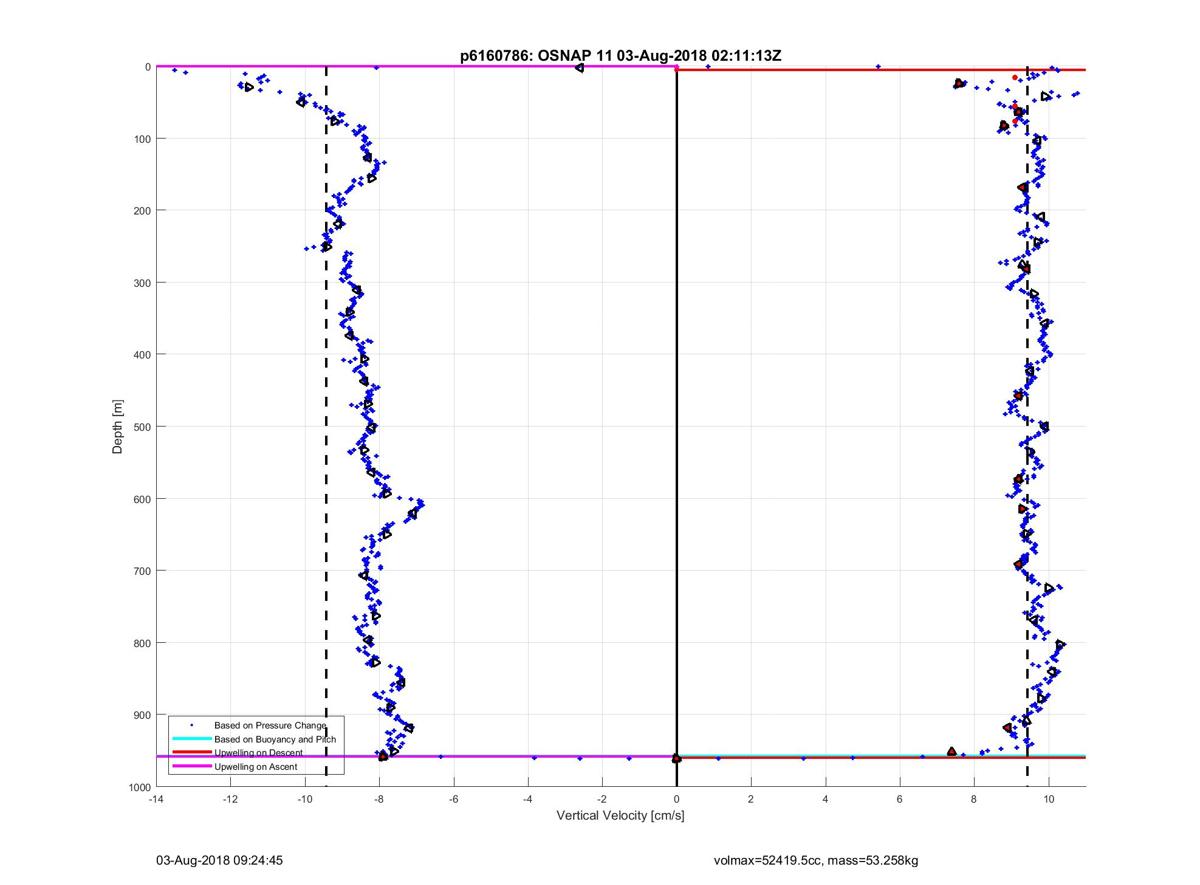
Task: Select legend entry Based on Buoyancy and Pitch
Action: 276,738
